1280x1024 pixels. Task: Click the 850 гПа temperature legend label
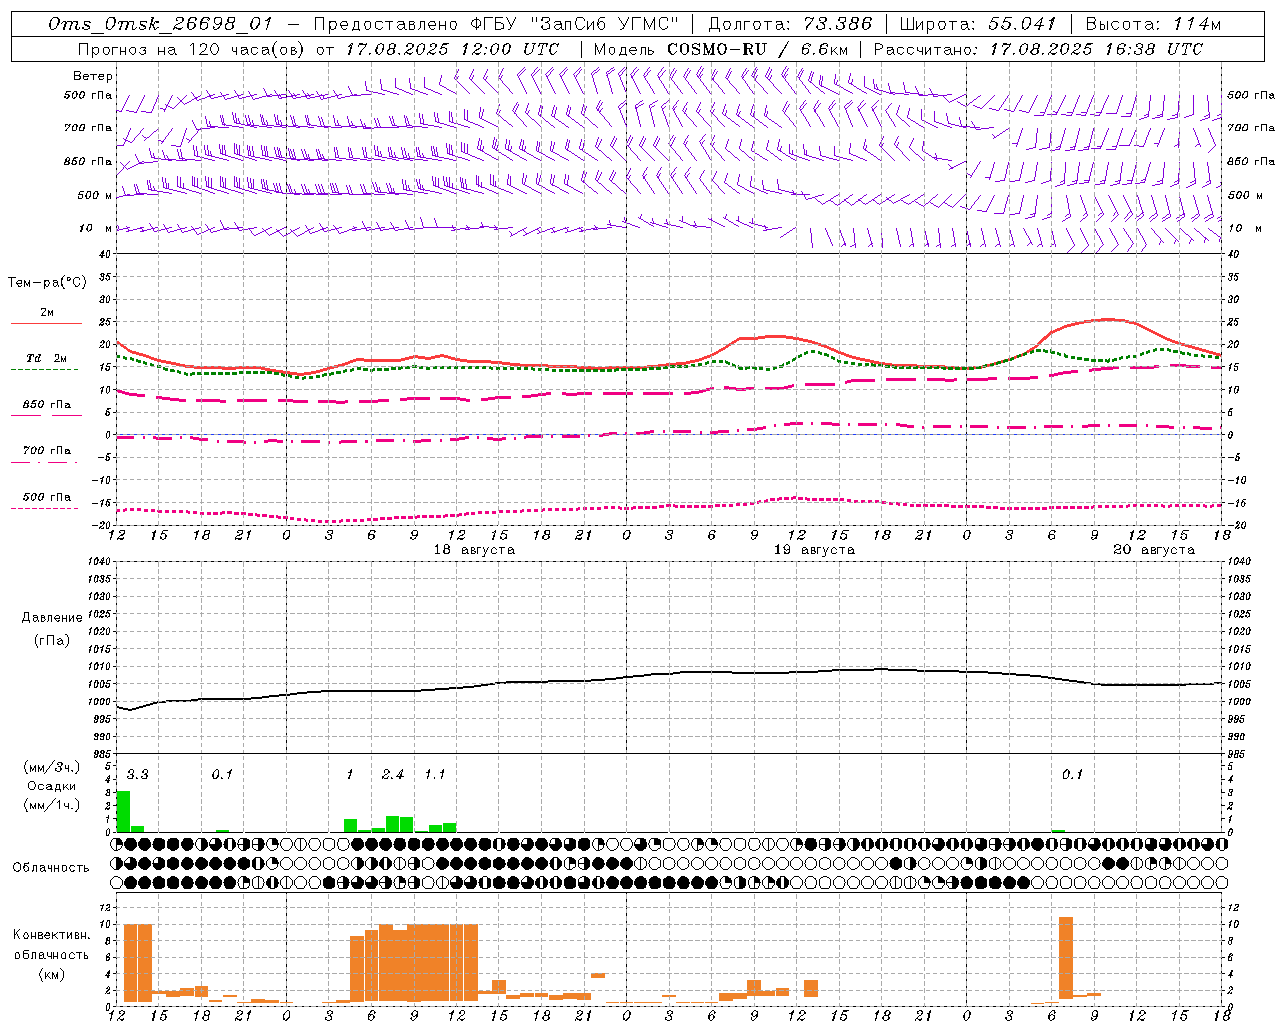pos(46,405)
